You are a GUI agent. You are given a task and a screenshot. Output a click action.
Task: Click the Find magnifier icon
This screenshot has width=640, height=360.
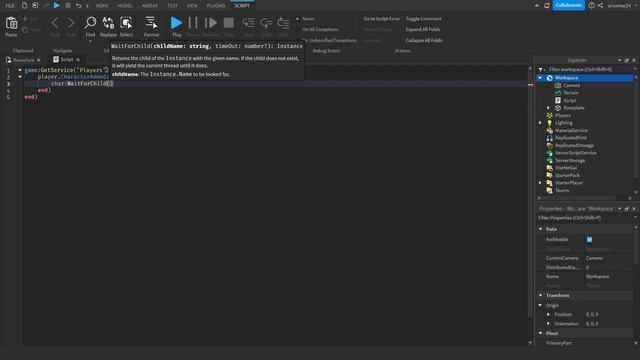90,23
